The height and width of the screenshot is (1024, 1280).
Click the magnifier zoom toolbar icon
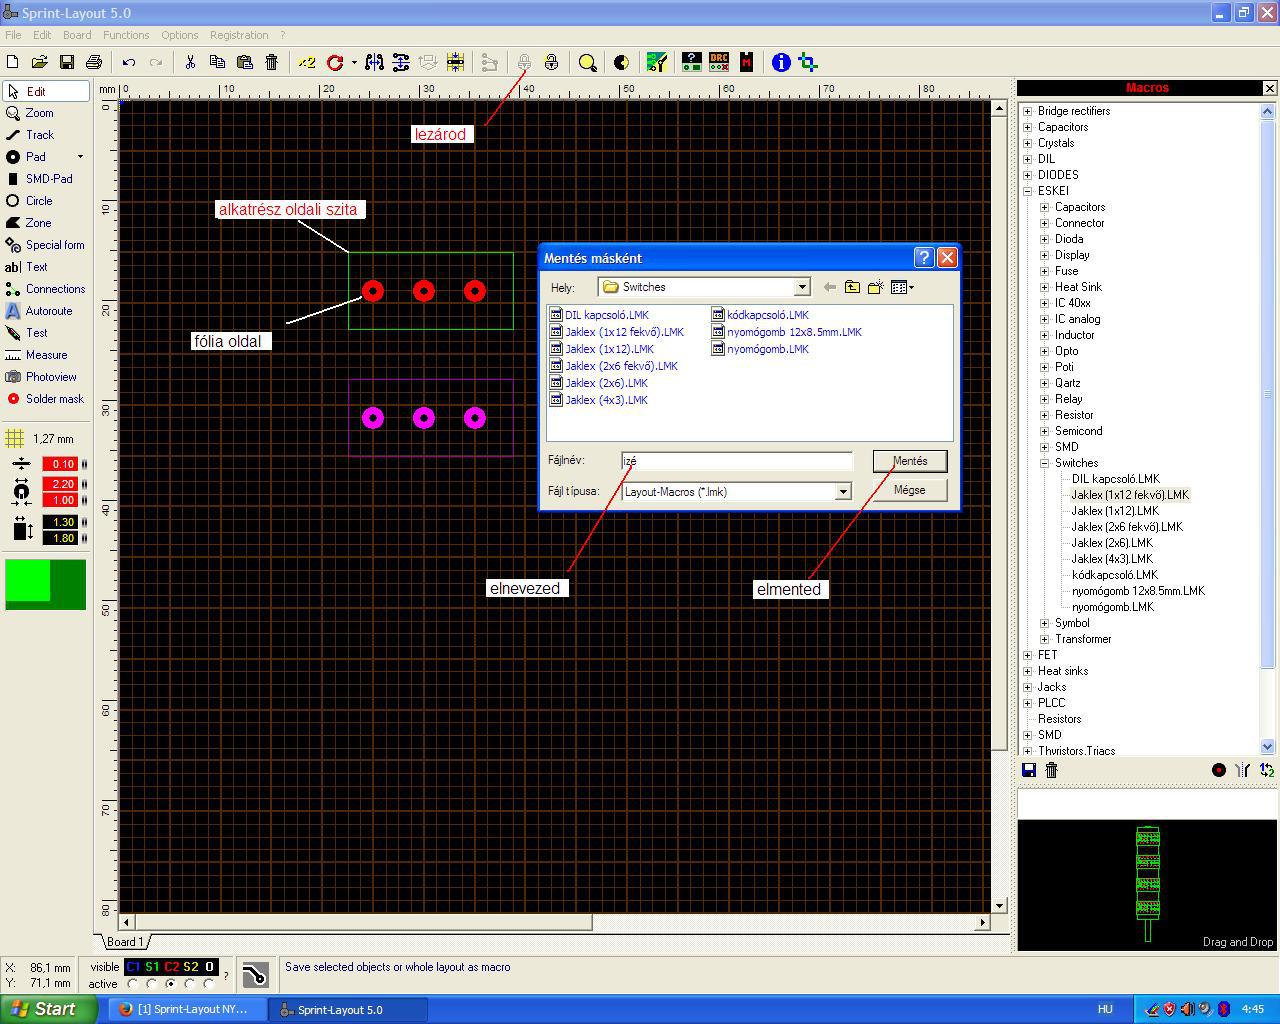tap(588, 62)
